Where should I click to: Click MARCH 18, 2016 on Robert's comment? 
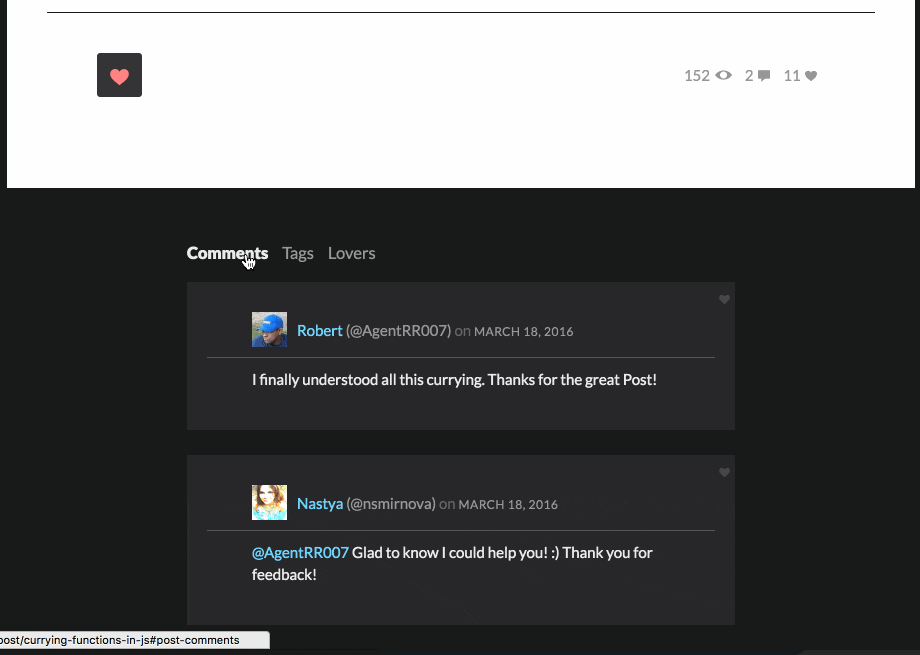pyautogui.click(x=523, y=331)
